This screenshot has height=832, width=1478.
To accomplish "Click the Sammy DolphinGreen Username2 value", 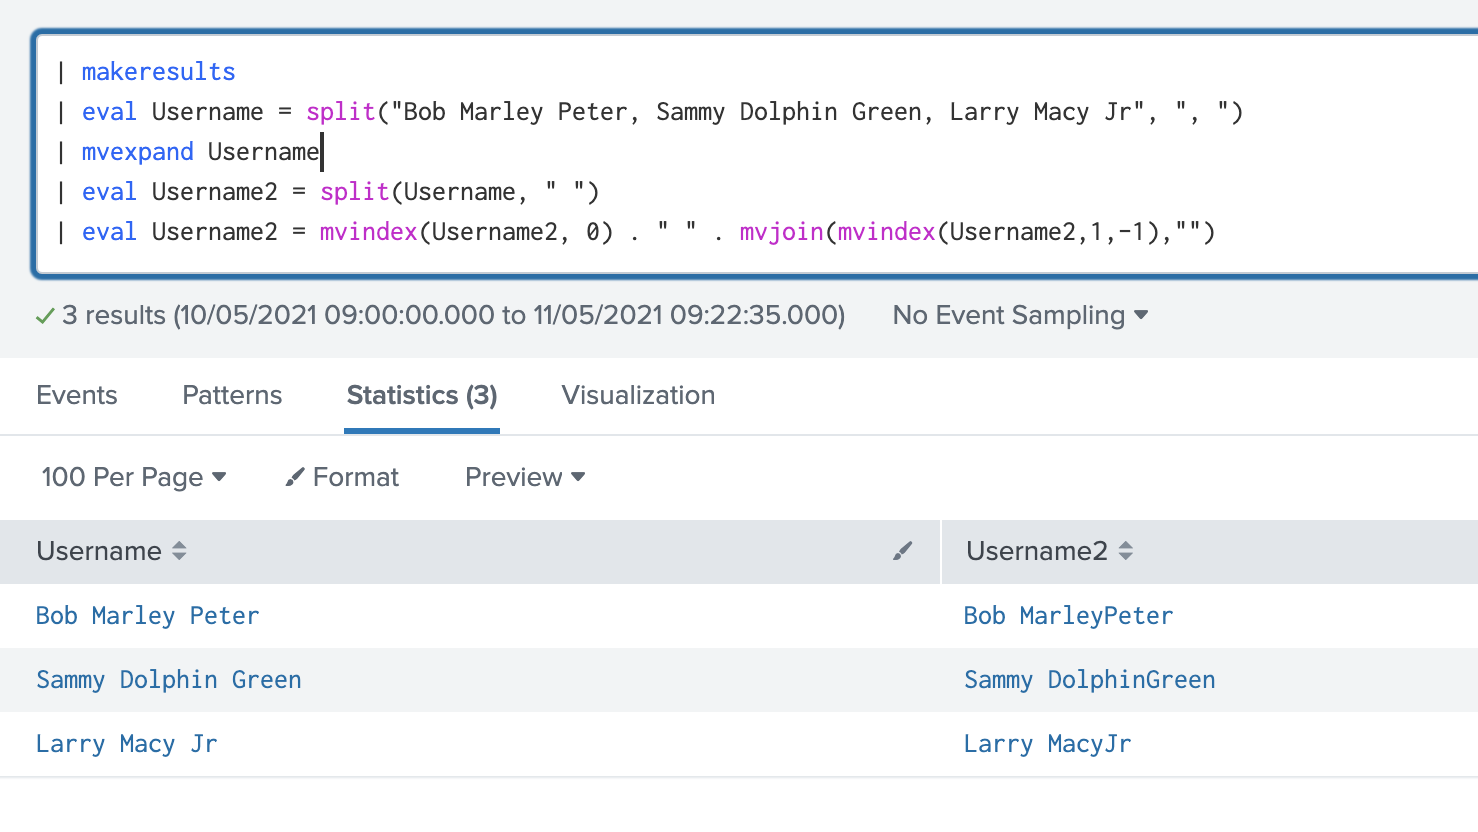I will pyautogui.click(x=1089, y=680).
